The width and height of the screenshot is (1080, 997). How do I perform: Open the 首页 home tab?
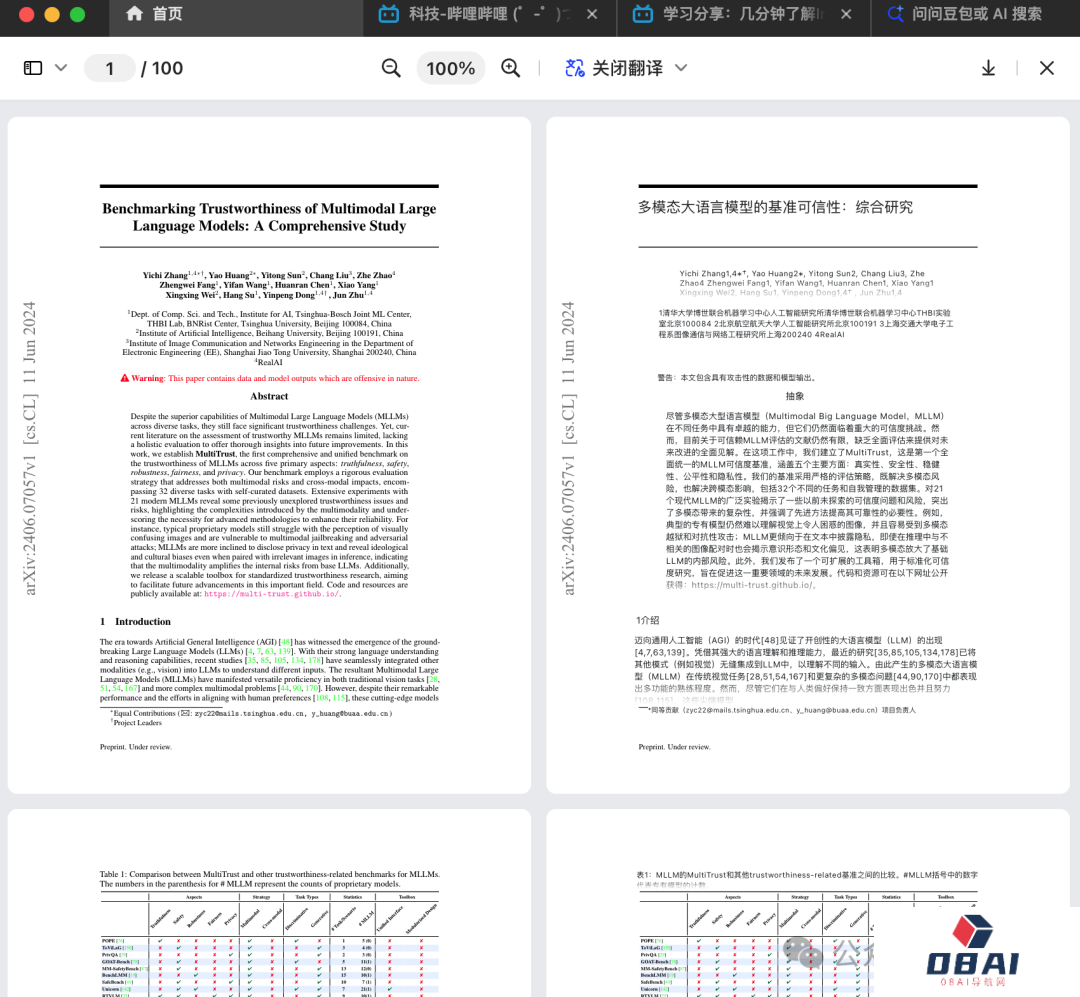166,14
